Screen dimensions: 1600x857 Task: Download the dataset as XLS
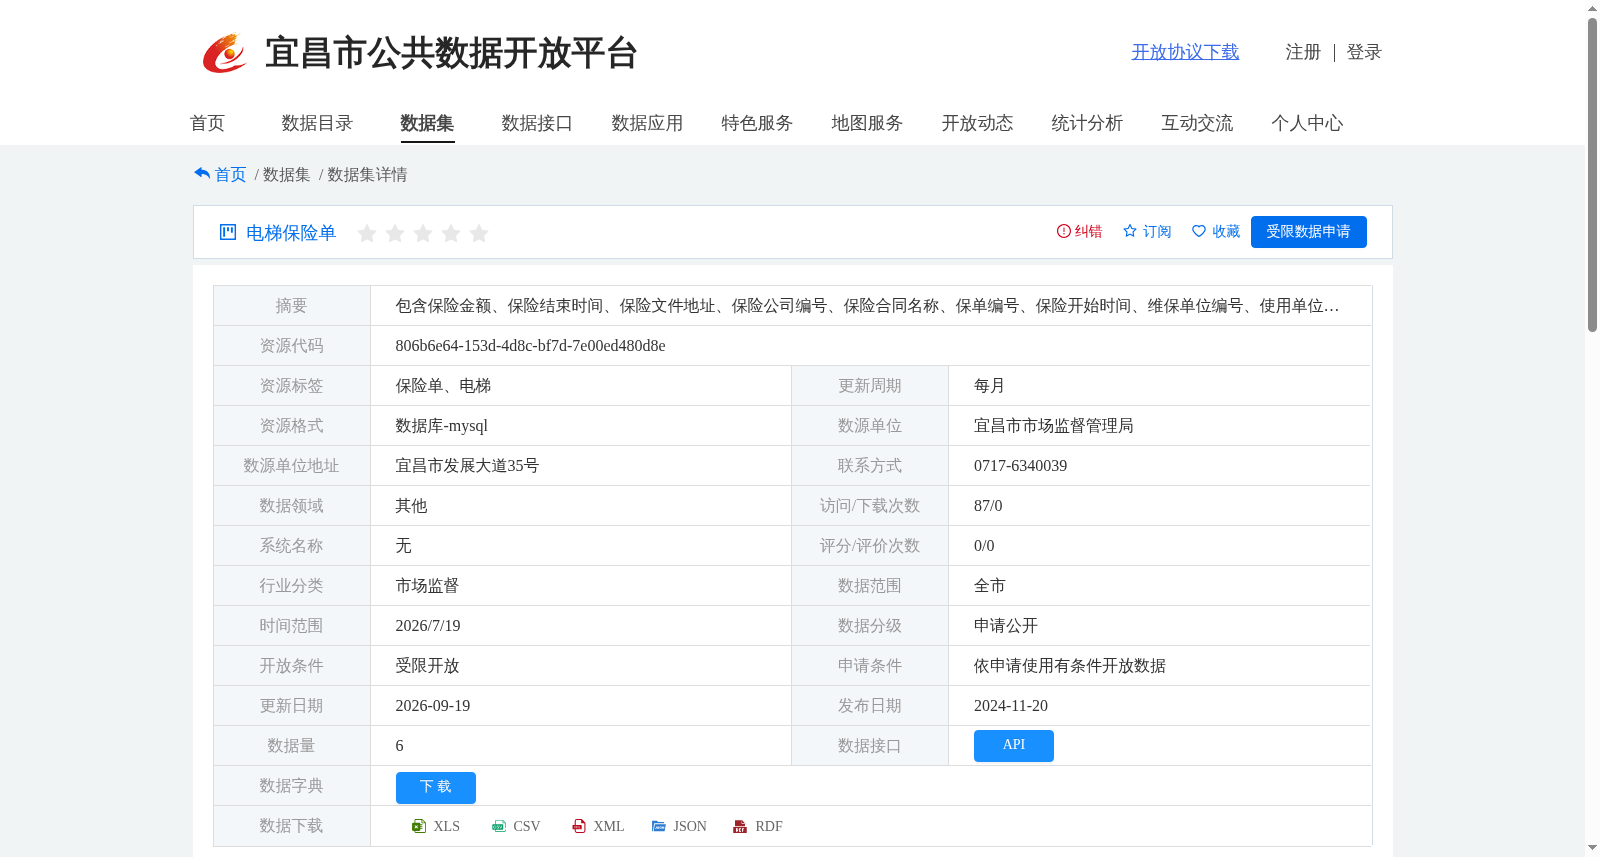pos(436,826)
